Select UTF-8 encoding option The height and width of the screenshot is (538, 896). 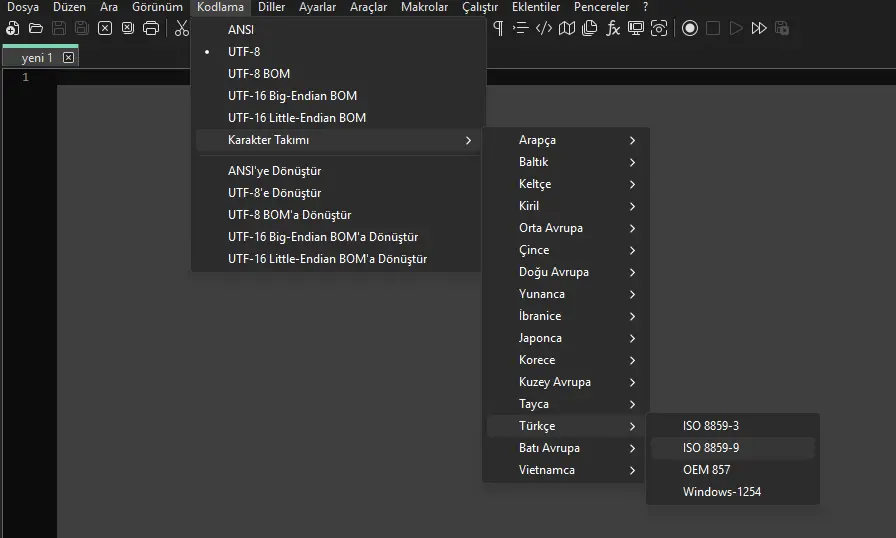[x=338, y=52]
